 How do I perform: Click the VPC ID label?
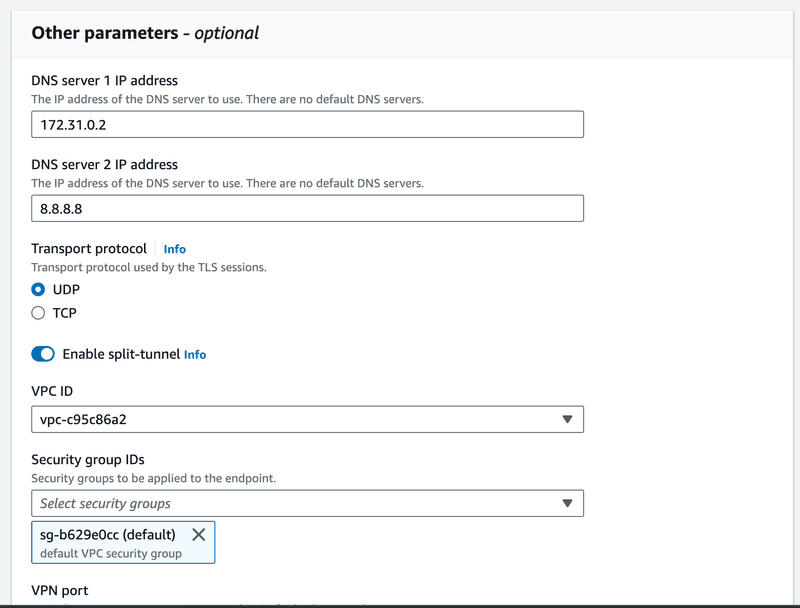pos(52,391)
